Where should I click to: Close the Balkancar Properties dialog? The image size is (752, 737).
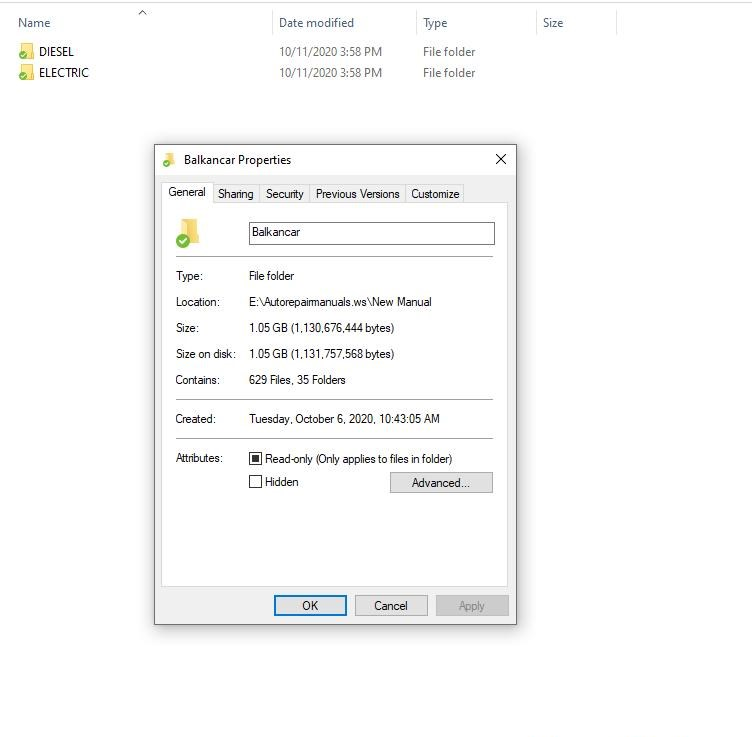500,159
